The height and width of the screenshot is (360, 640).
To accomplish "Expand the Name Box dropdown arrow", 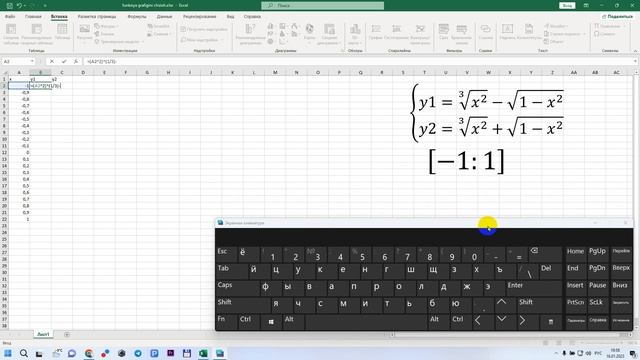I will point(32,61).
